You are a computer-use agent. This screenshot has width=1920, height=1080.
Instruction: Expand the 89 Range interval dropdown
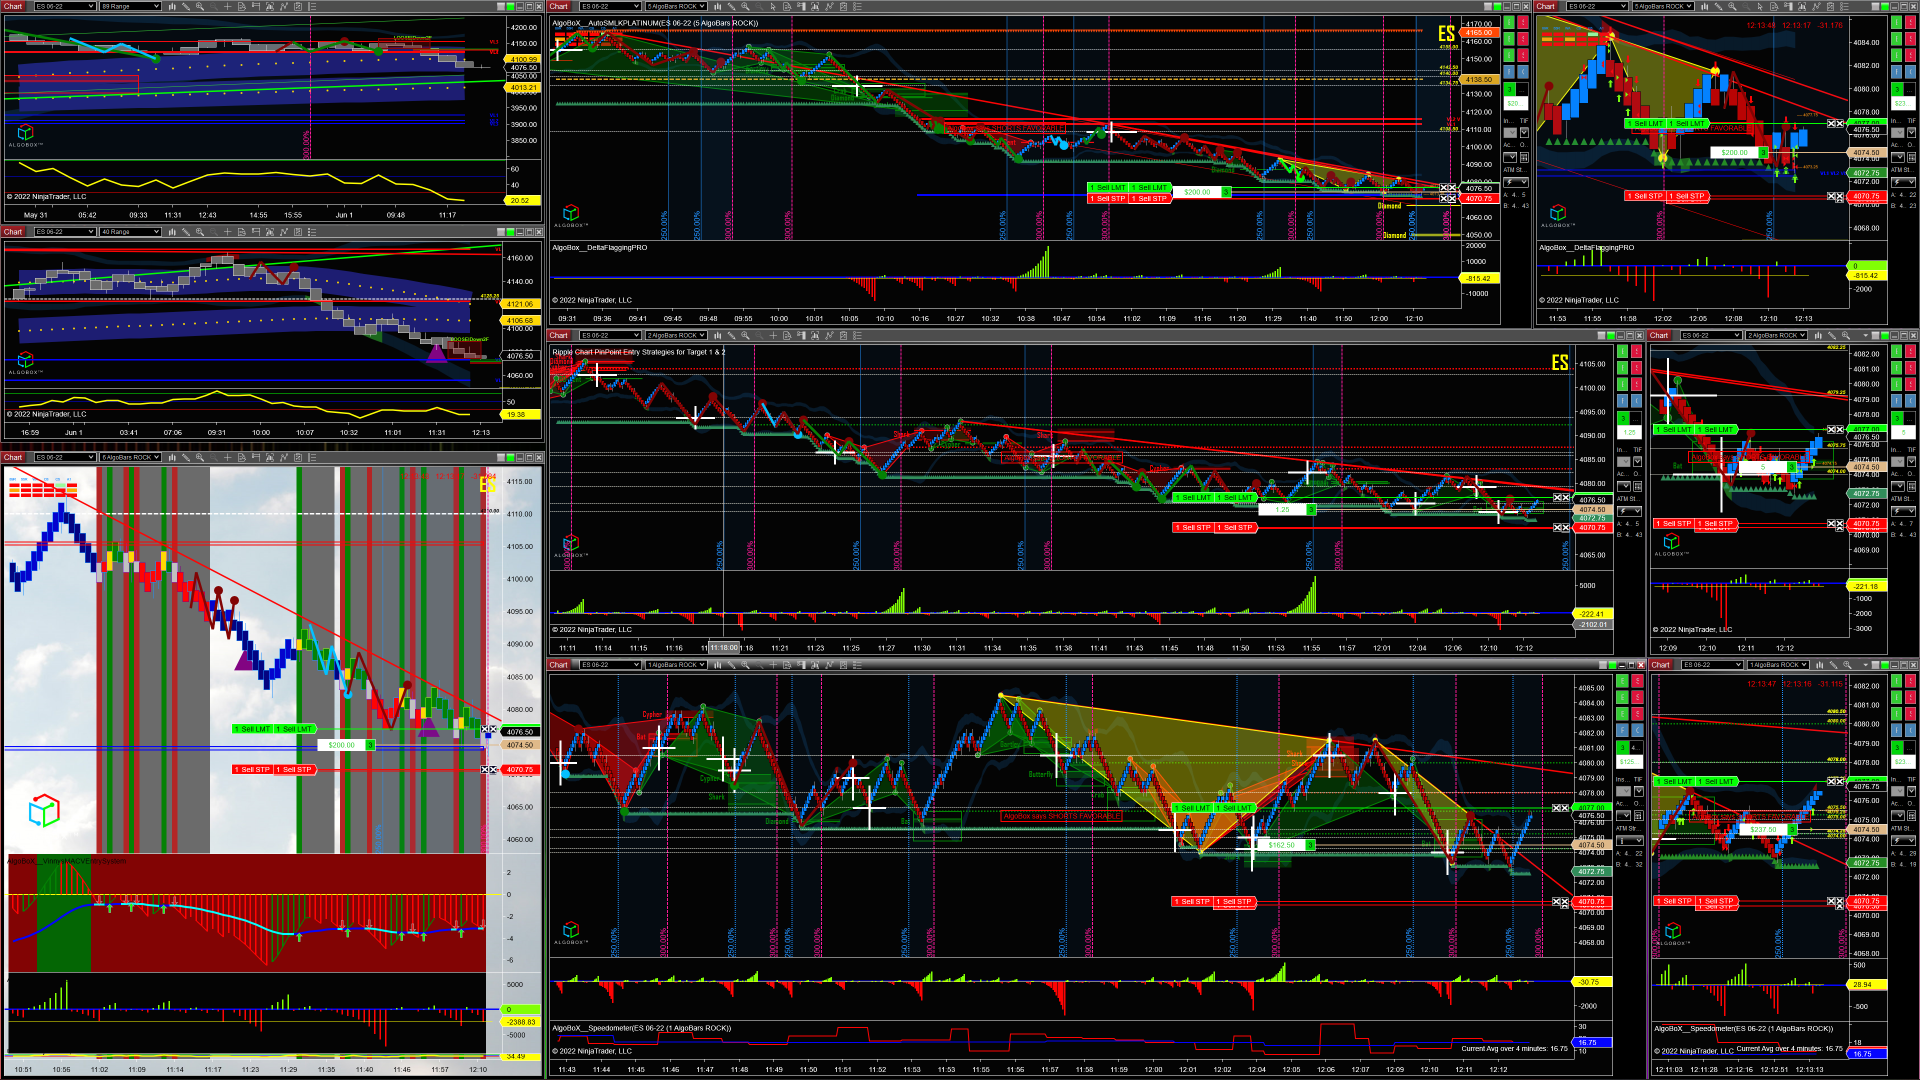pyautogui.click(x=130, y=6)
